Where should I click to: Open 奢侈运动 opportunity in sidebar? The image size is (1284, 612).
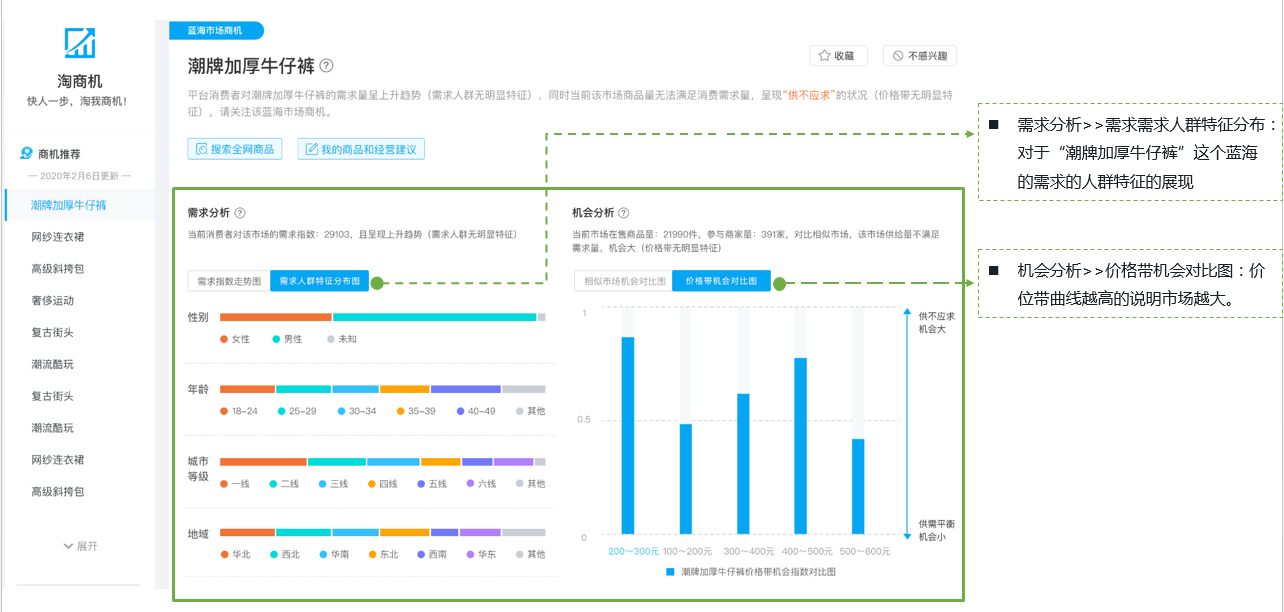click(x=53, y=300)
